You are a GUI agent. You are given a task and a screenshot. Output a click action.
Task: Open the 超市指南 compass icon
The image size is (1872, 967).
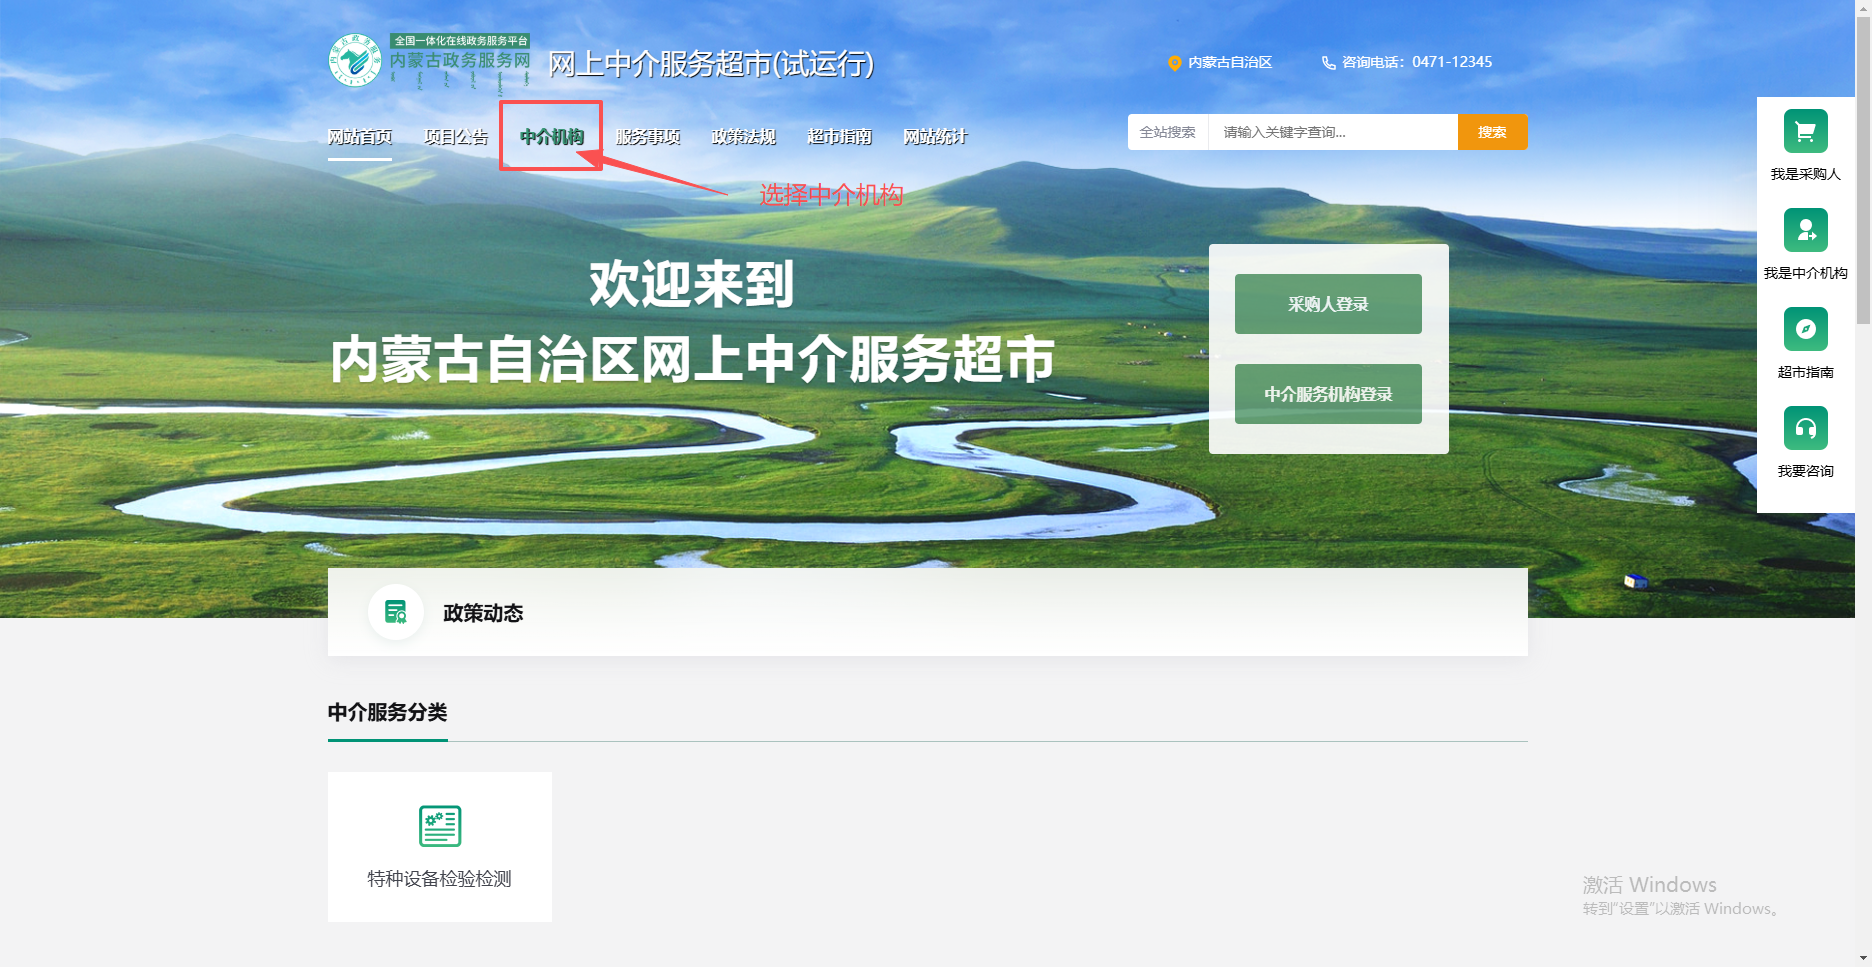click(1805, 329)
